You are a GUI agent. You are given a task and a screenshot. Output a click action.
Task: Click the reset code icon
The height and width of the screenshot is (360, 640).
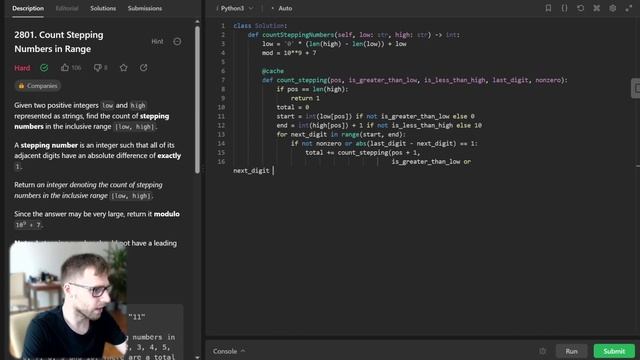pos(580,8)
